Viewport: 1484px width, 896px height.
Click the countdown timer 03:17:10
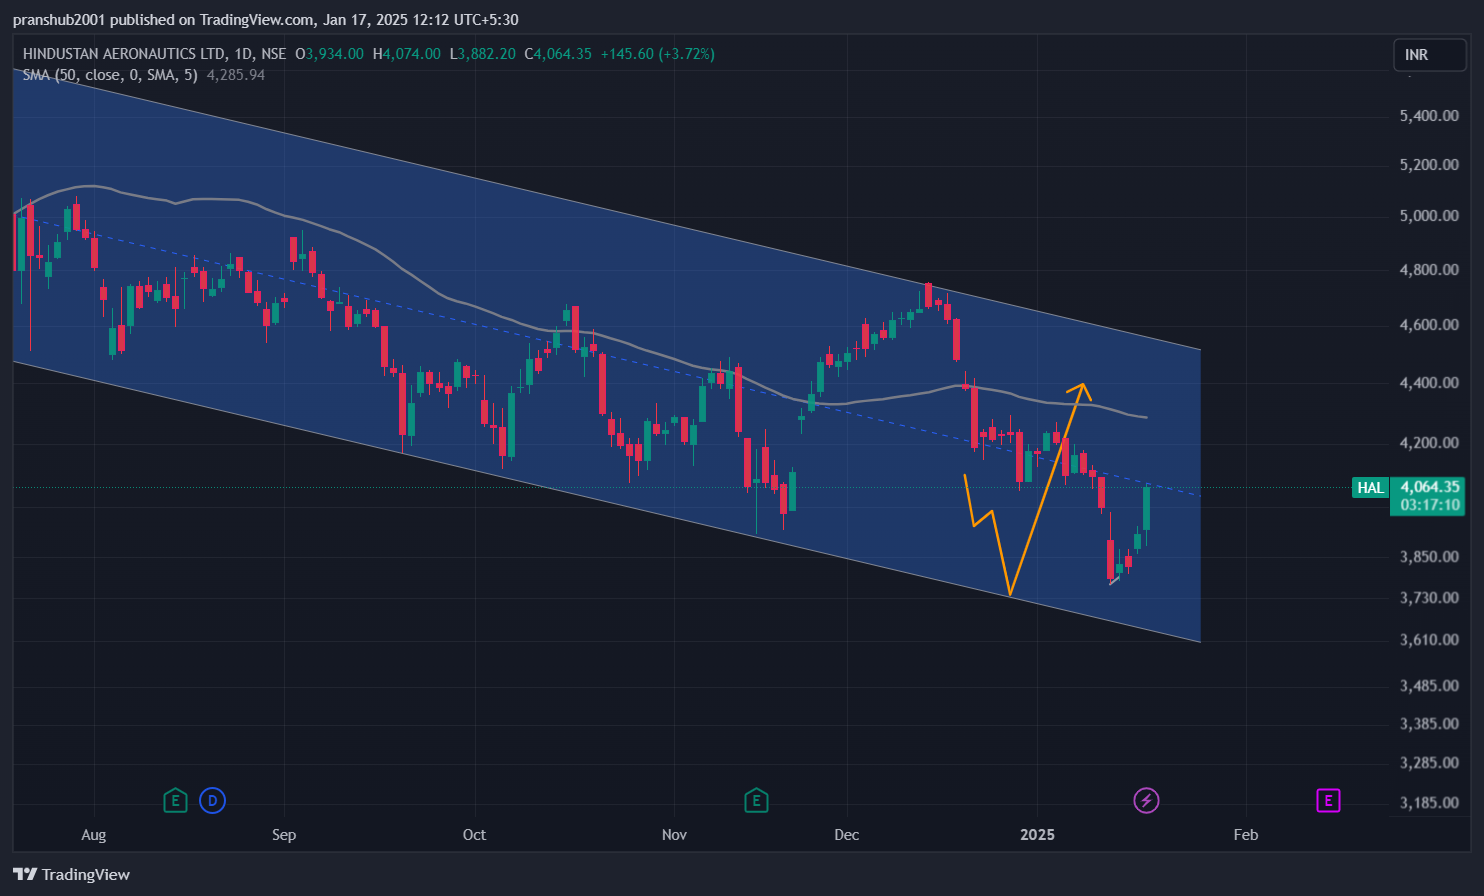(x=1430, y=505)
